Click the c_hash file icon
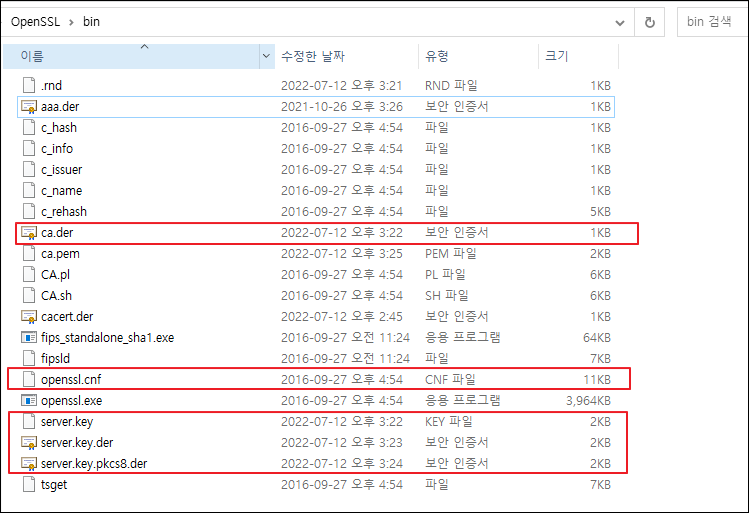This screenshot has height=513, width=749. click(x=29, y=128)
